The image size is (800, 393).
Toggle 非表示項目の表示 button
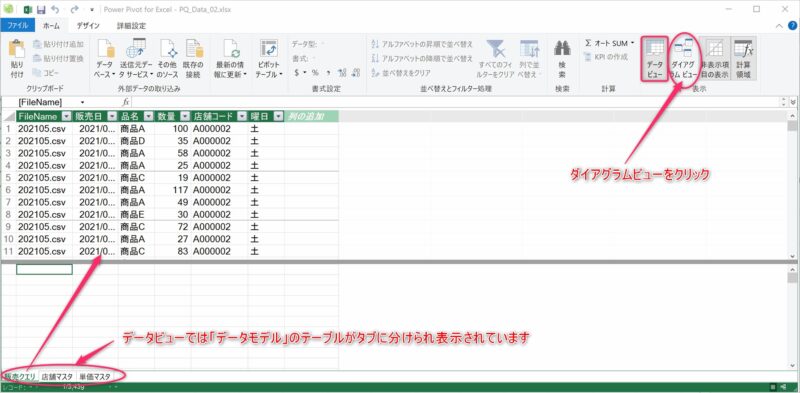pyautogui.click(x=714, y=49)
